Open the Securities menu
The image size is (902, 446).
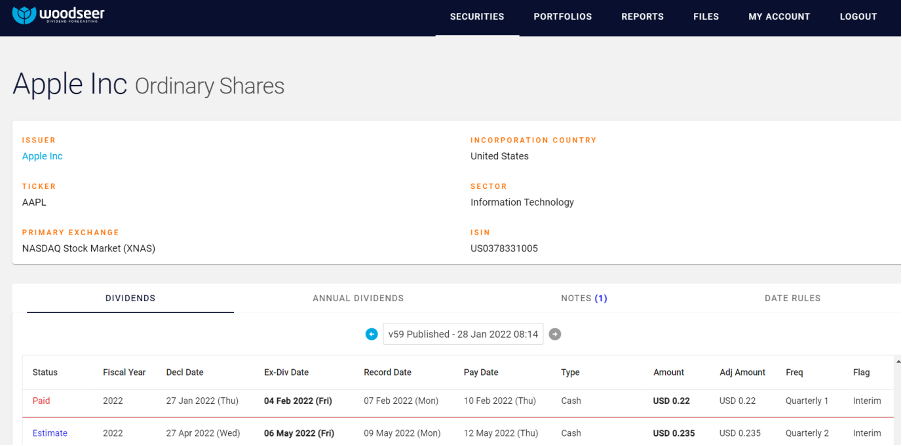(477, 17)
